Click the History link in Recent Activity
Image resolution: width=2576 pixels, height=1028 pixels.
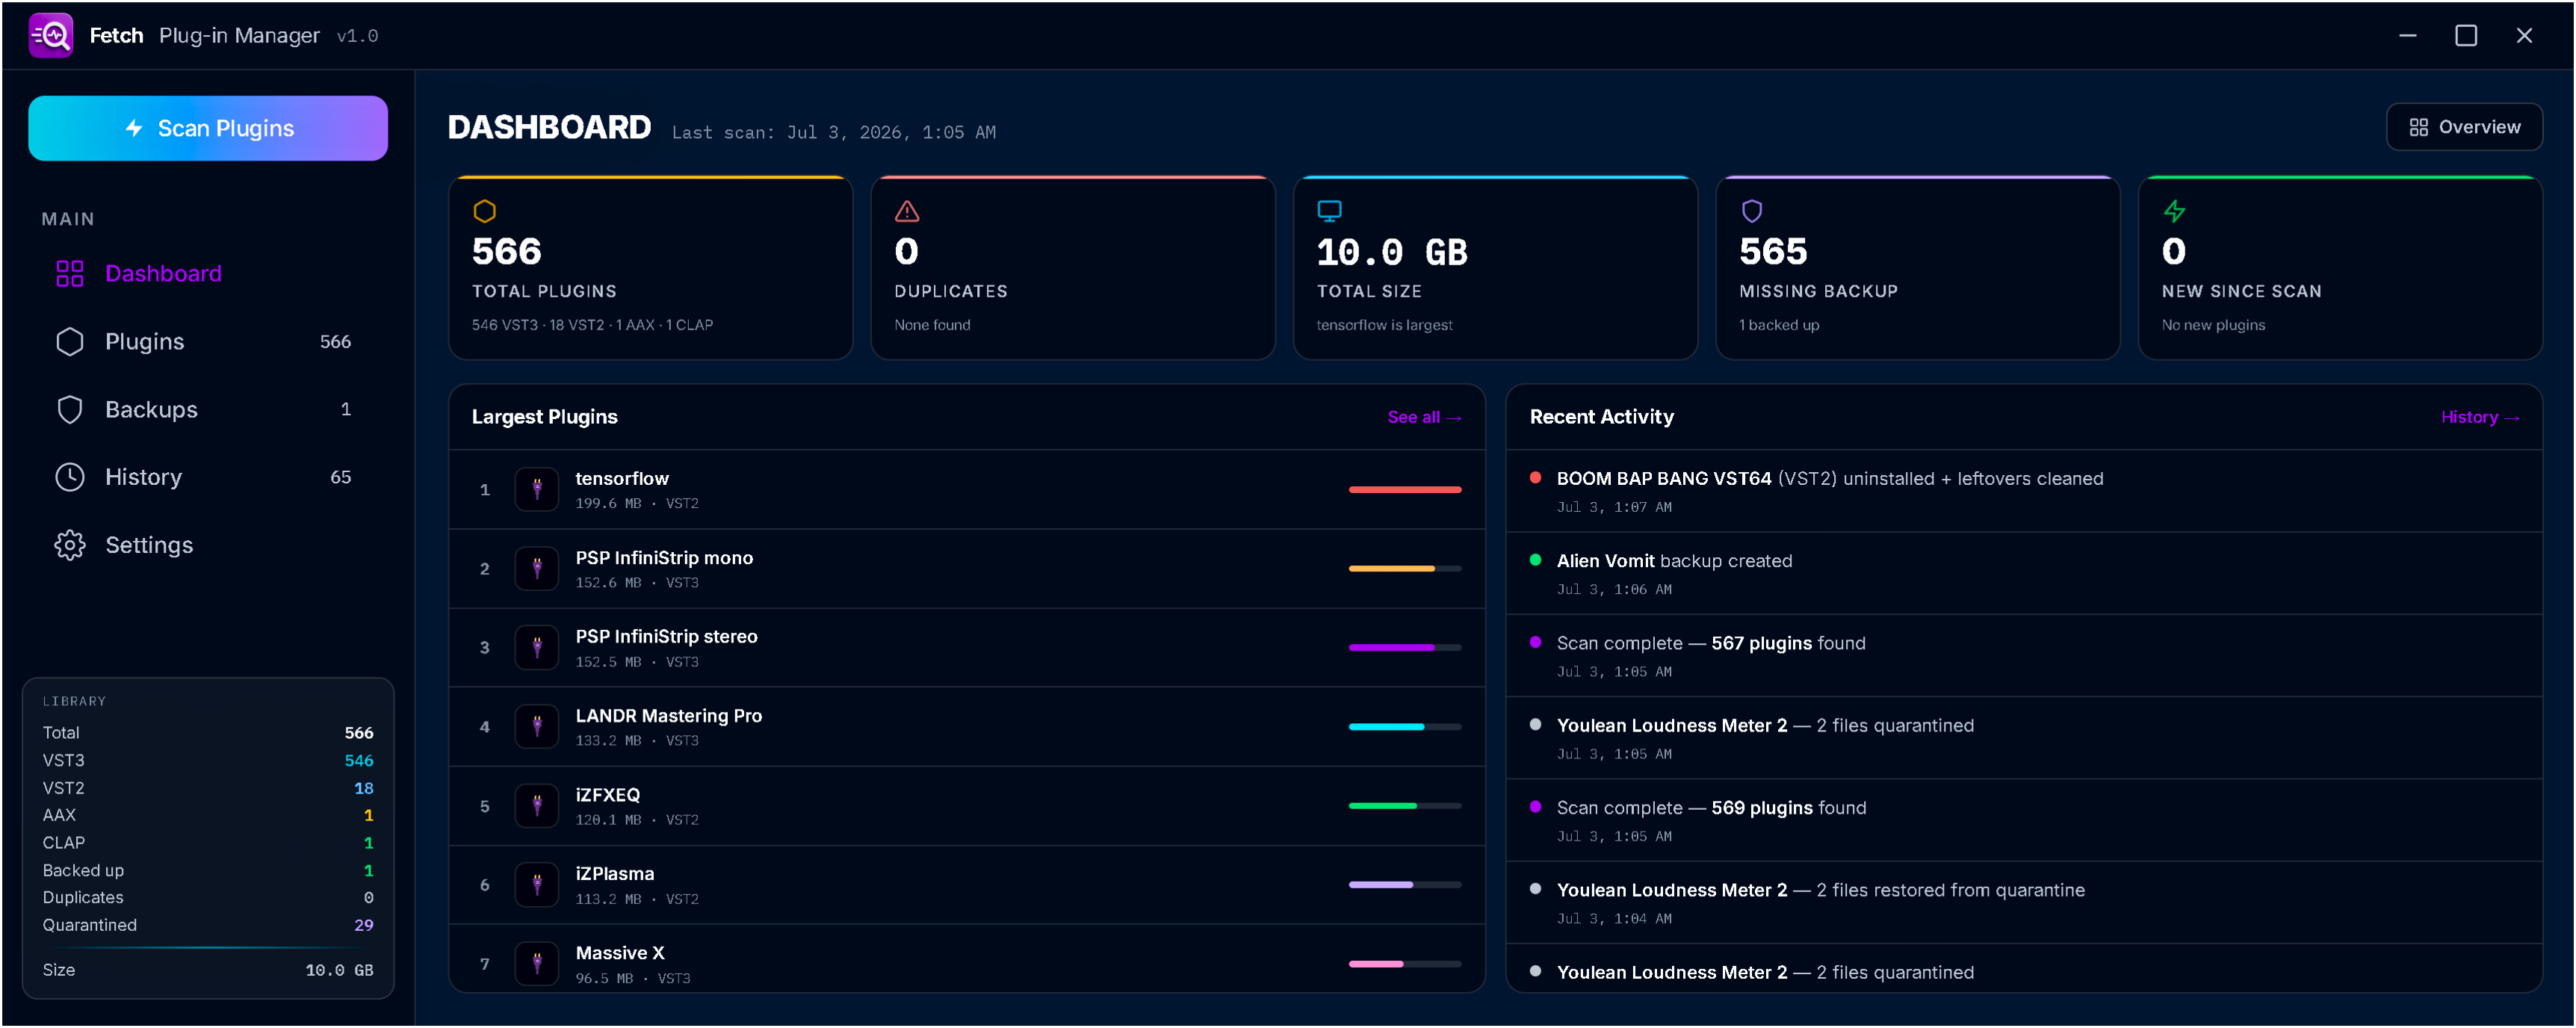pos(2480,417)
